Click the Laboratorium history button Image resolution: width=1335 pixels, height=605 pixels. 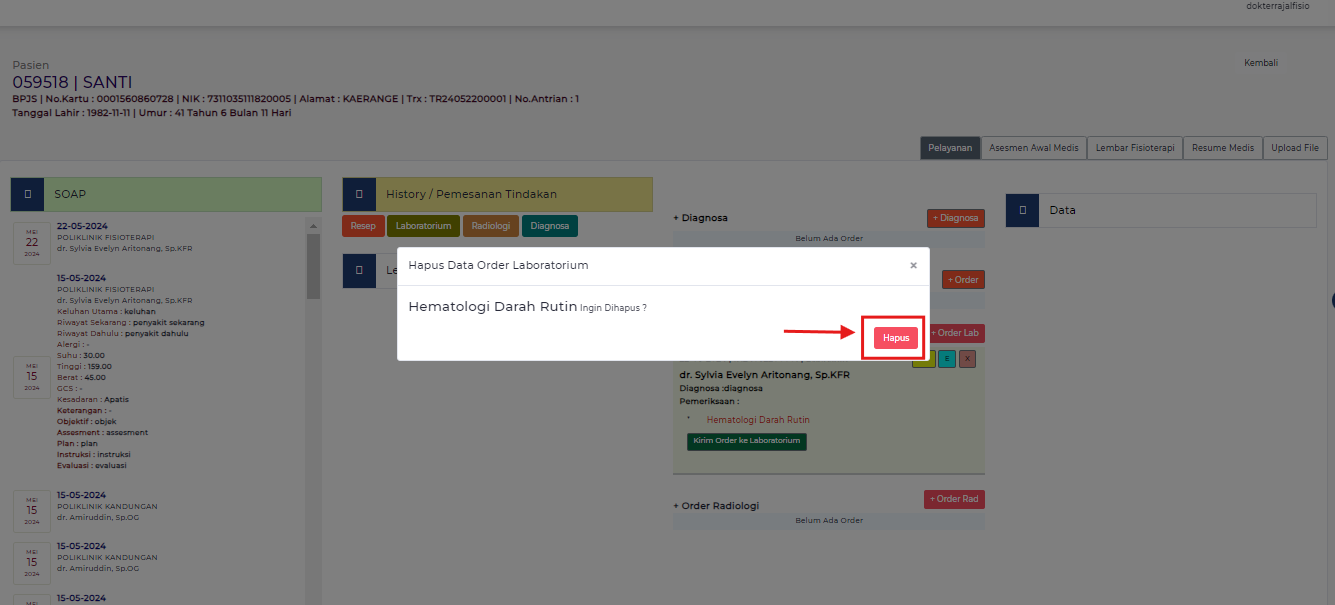click(x=423, y=226)
